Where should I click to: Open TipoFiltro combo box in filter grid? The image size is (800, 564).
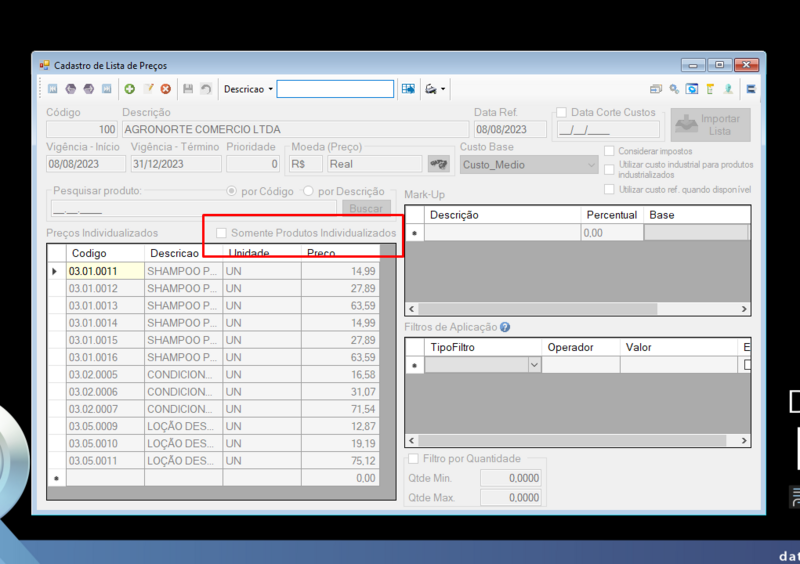pyautogui.click(x=483, y=365)
